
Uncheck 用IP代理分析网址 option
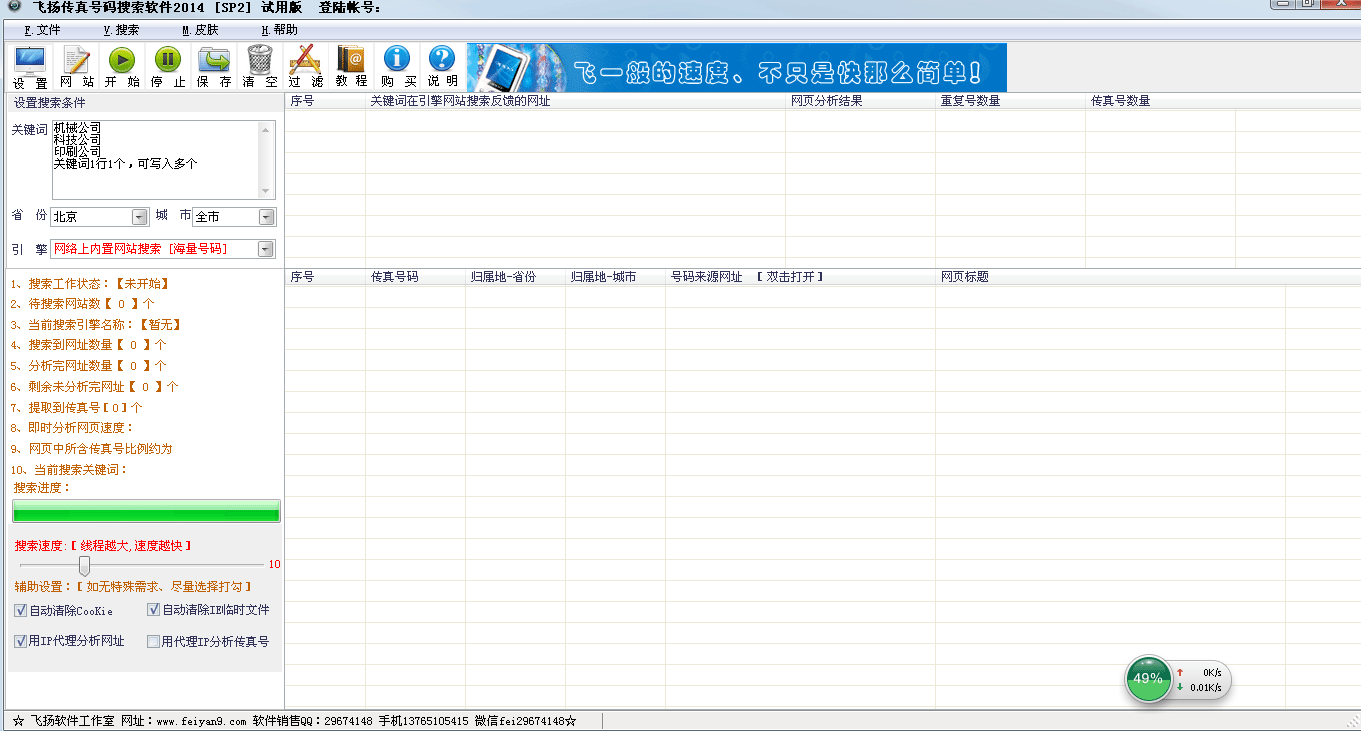coord(21,641)
